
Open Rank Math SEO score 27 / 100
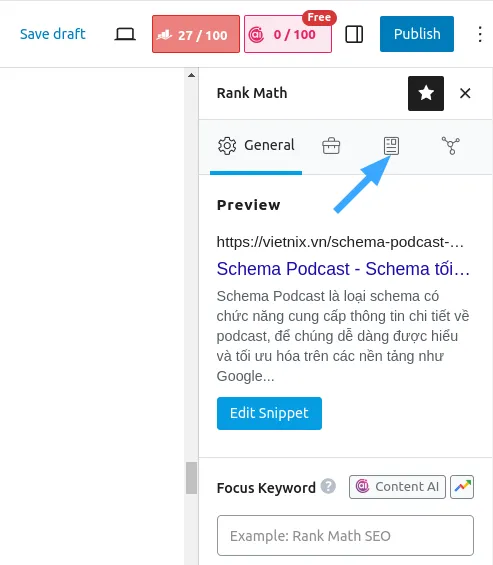[196, 34]
